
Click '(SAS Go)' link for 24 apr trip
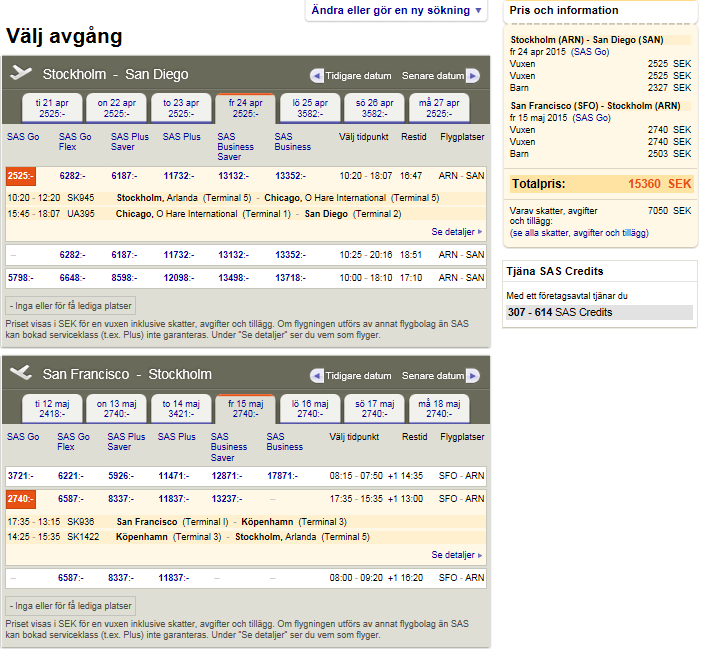(x=590, y=52)
